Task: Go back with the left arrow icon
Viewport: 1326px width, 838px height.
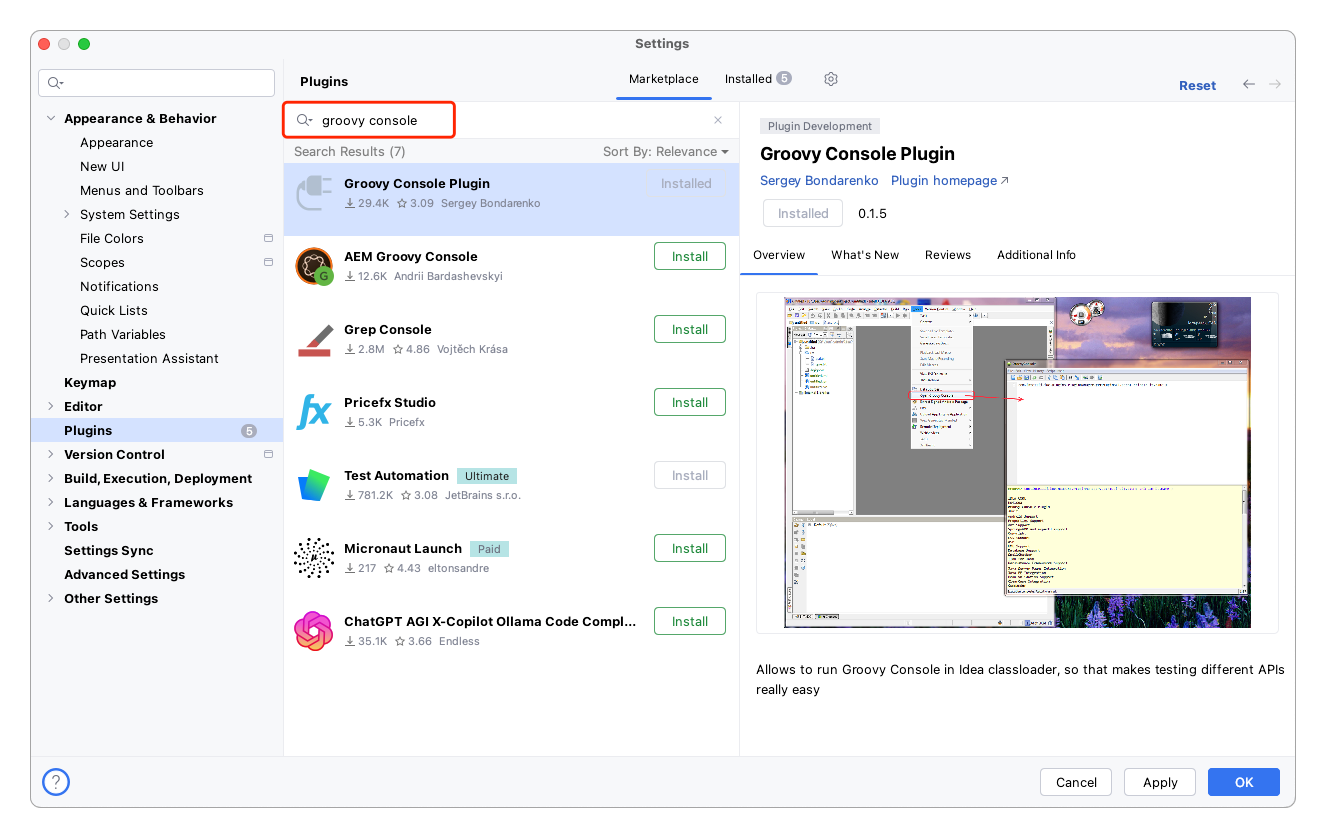Action: point(1249,85)
